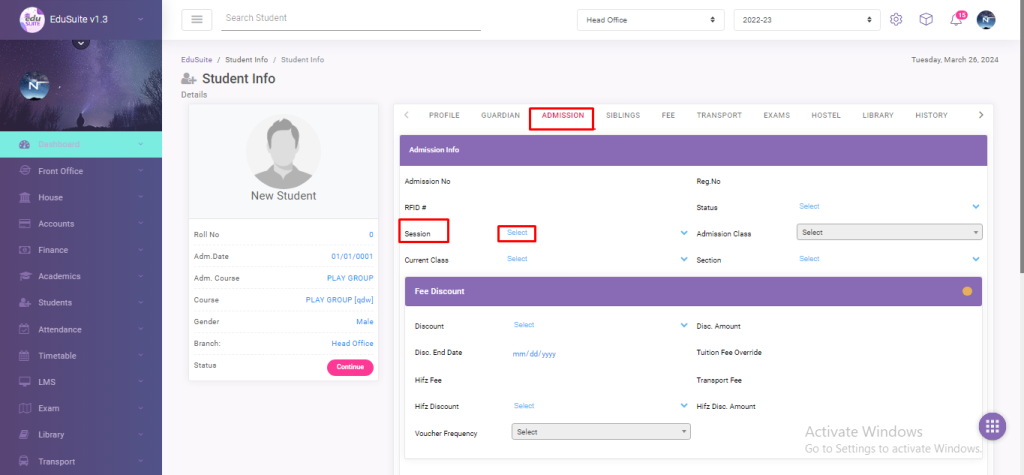Click the hamburger menu toggle button

196,19
